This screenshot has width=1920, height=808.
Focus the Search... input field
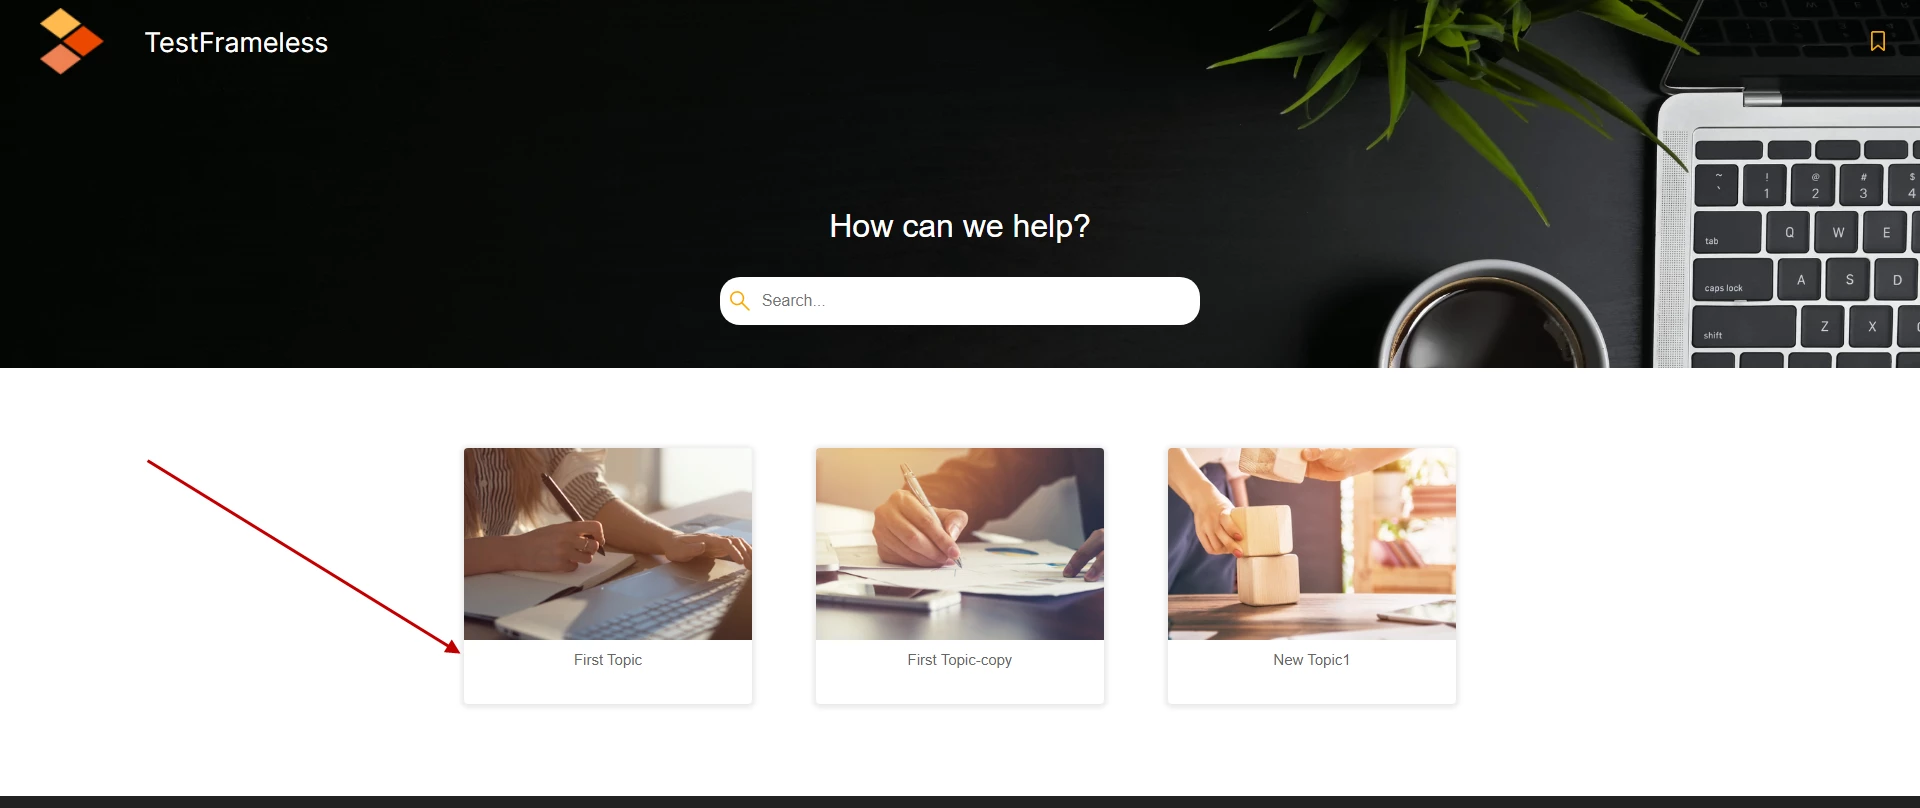coord(960,301)
